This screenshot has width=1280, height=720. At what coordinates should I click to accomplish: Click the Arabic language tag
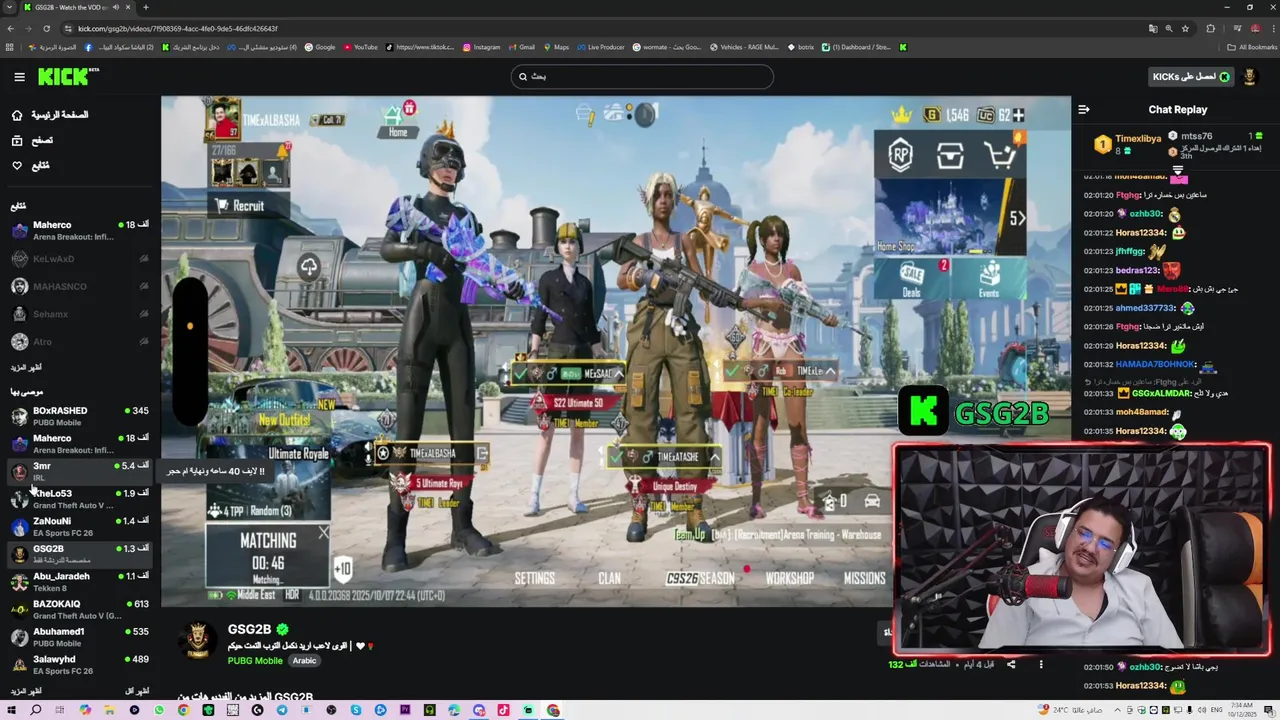click(x=304, y=661)
